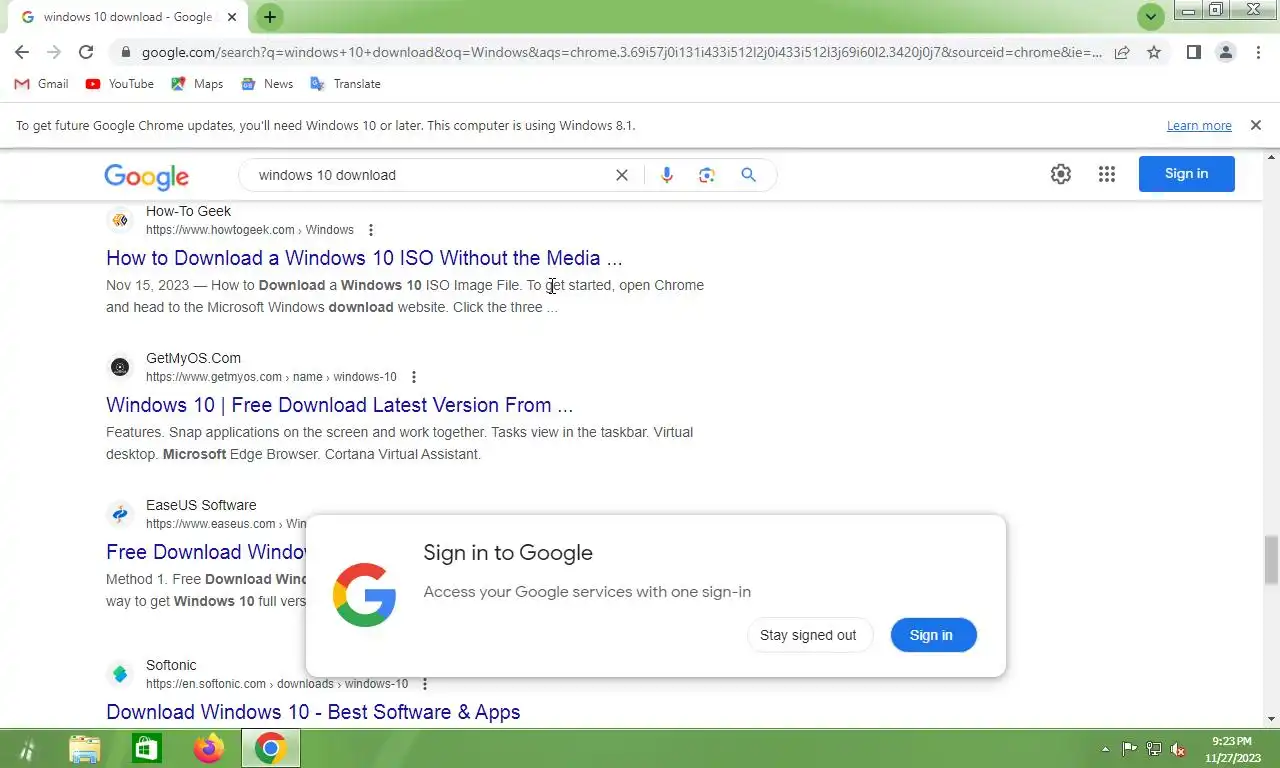Open Windows 10 Free Download Latest Version result
The width and height of the screenshot is (1280, 768).
coord(339,405)
